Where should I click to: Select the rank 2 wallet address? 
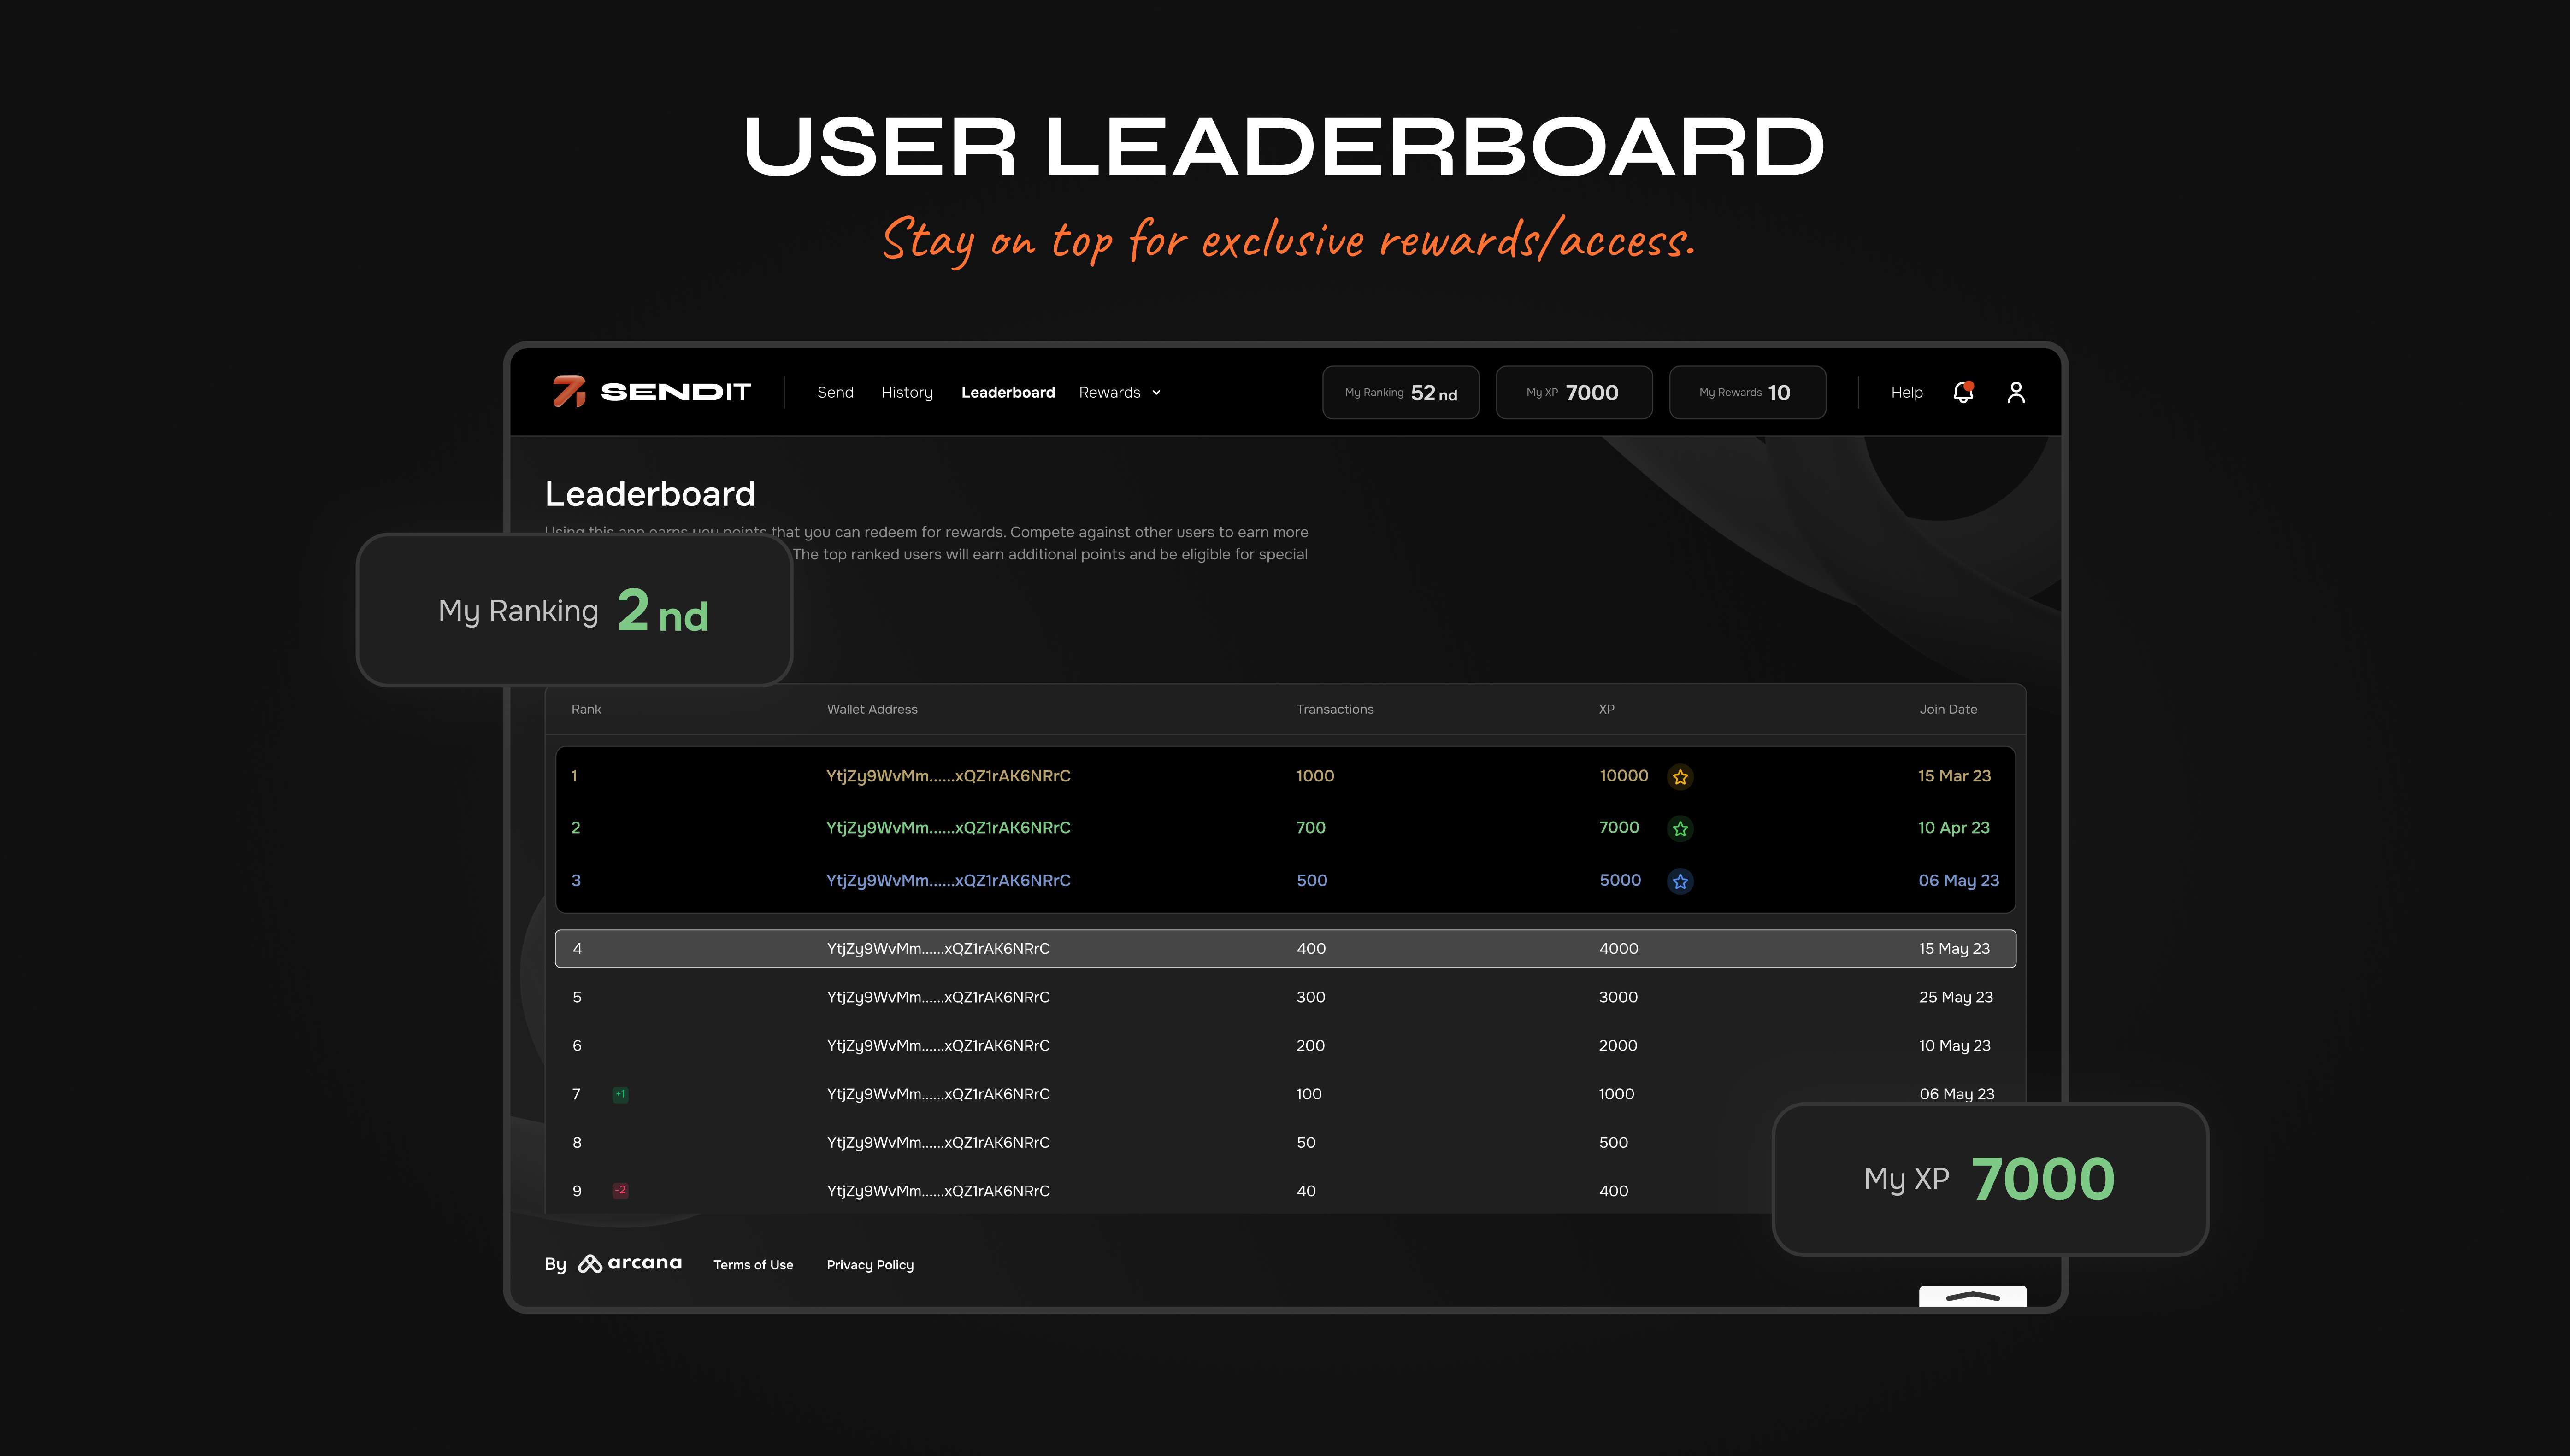[x=948, y=828]
